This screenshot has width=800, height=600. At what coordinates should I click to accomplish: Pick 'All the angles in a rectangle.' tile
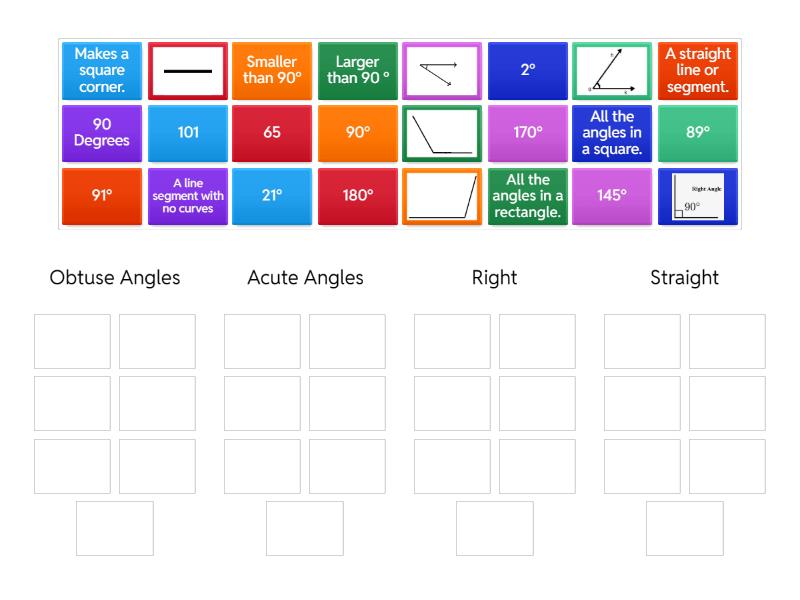tap(527, 196)
